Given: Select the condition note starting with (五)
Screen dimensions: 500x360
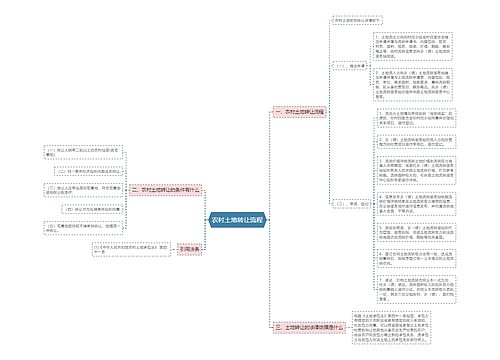Looking at the screenshot, I should pyautogui.click(x=83, y=228).
